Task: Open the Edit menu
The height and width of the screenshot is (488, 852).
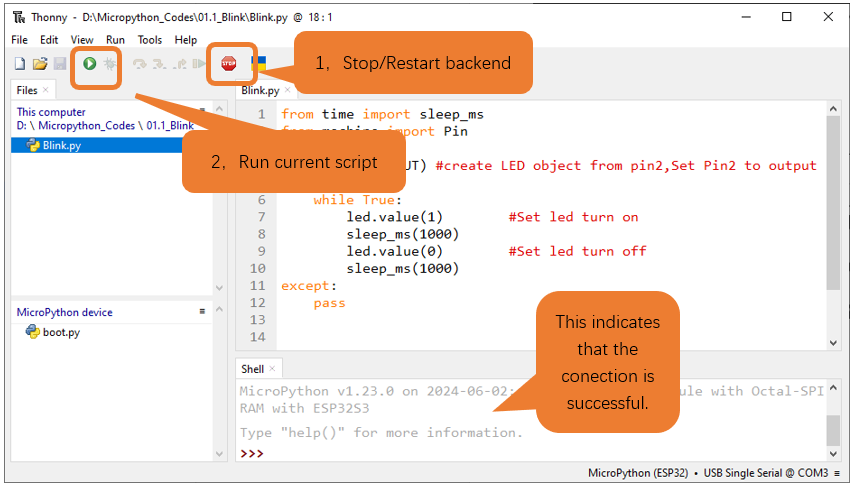Action: (49, 40)
